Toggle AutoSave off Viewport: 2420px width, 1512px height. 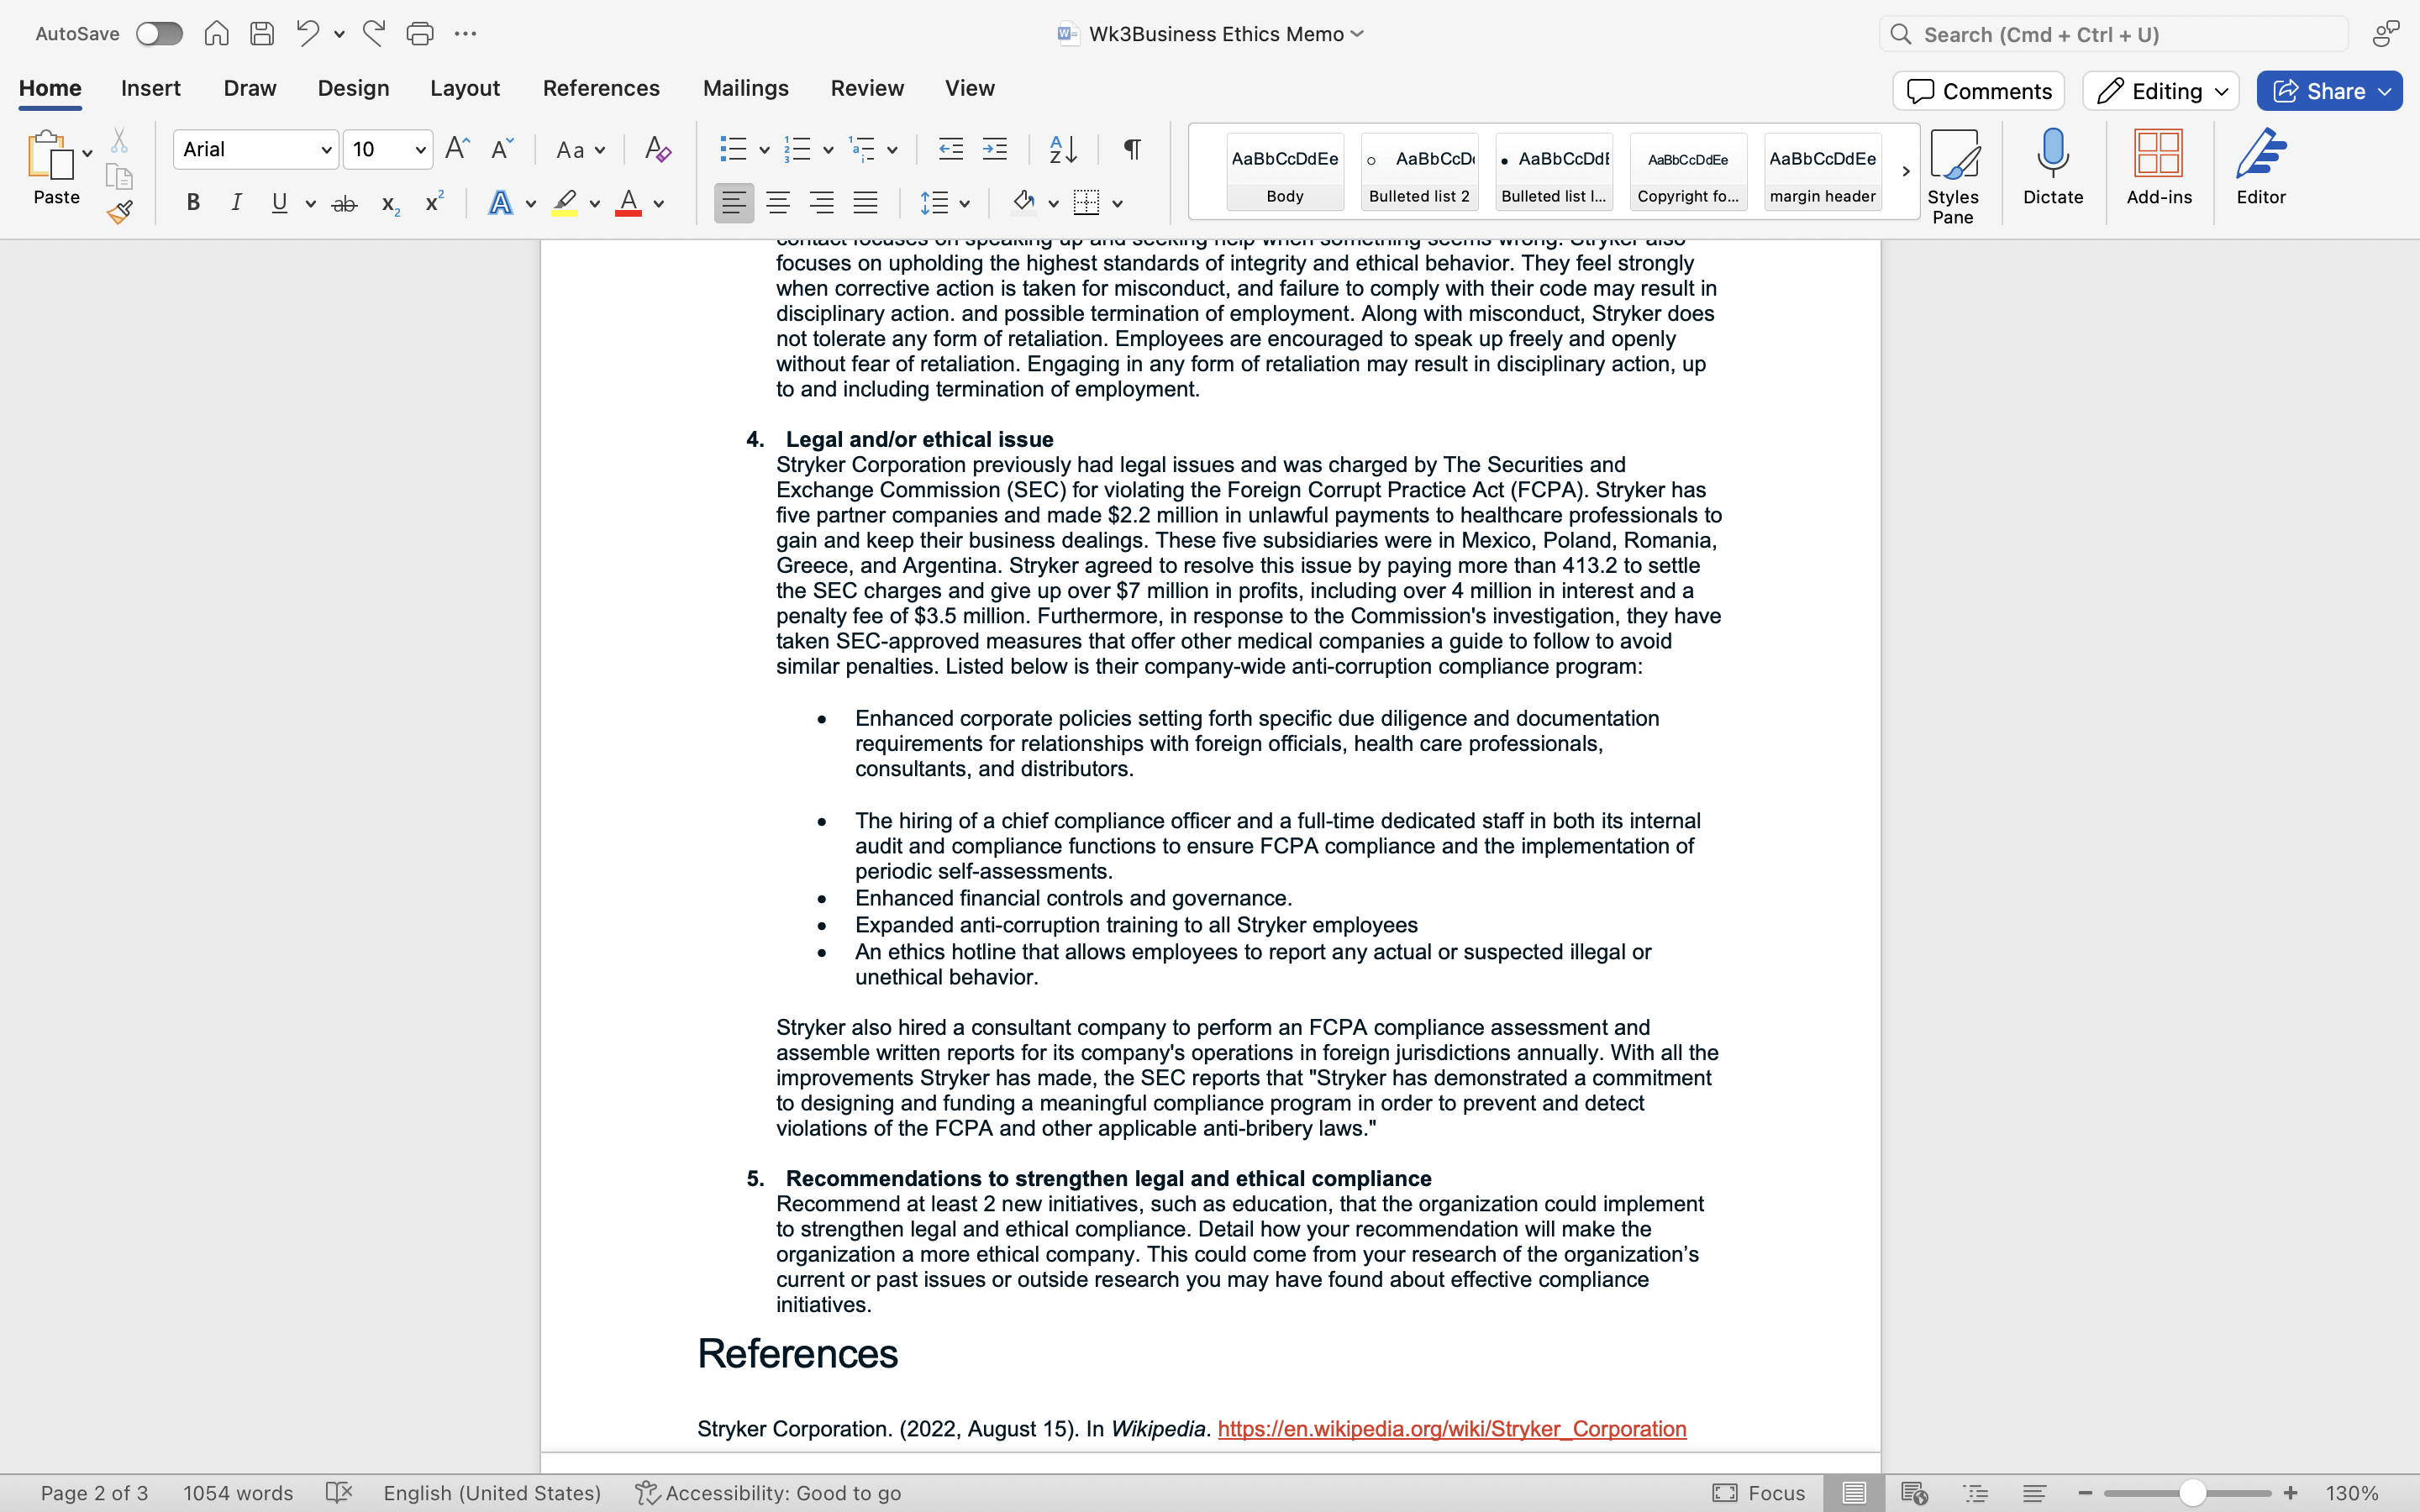click(158, 33)
